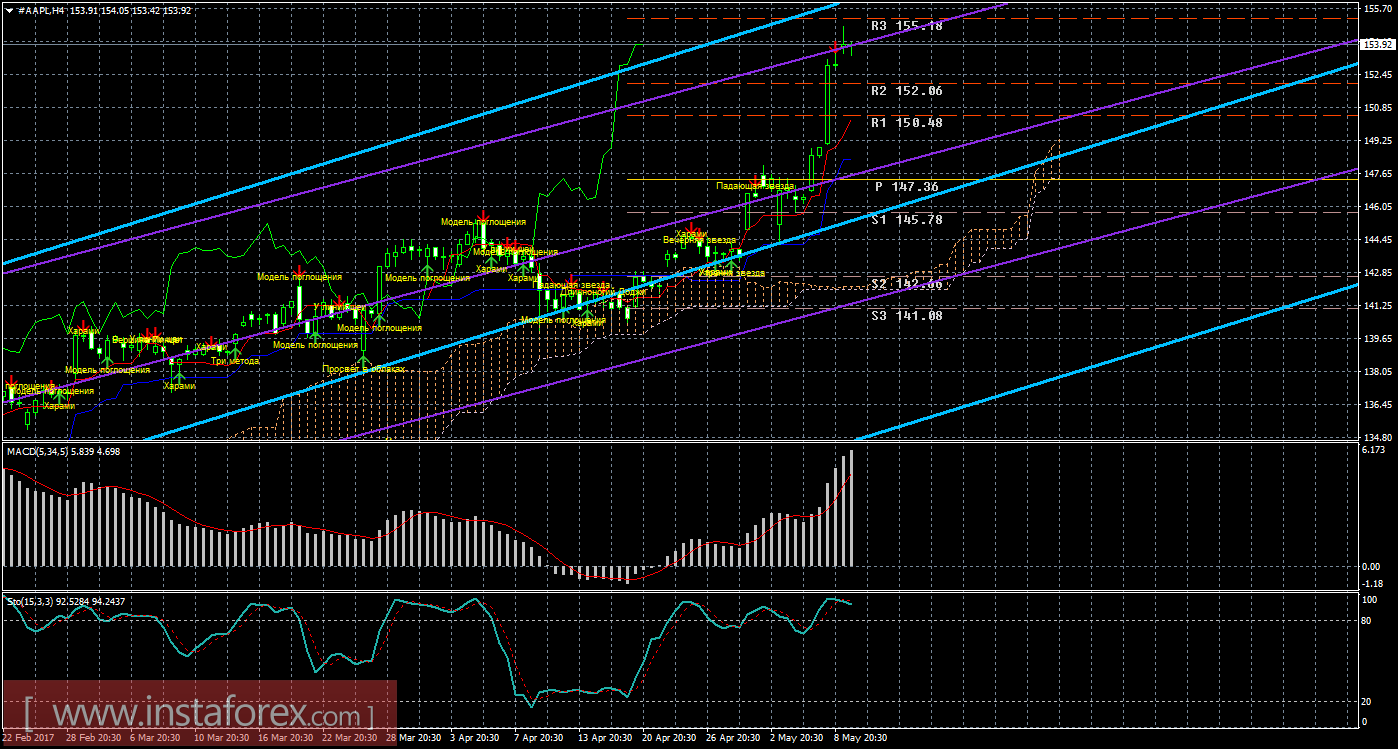Click 134.80 on the price scale
Viewport: 1398px width, 749px height.
click(x=1379, y=438)
